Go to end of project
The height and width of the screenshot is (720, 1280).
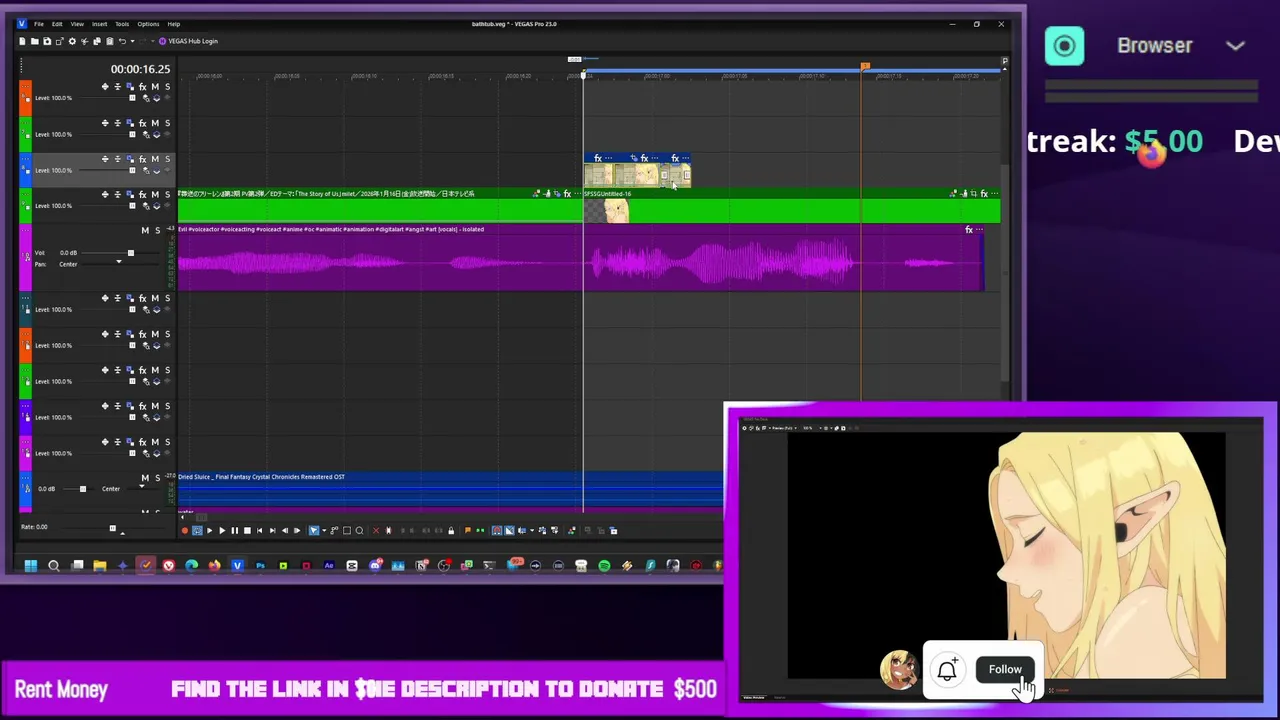click(272, 531)
